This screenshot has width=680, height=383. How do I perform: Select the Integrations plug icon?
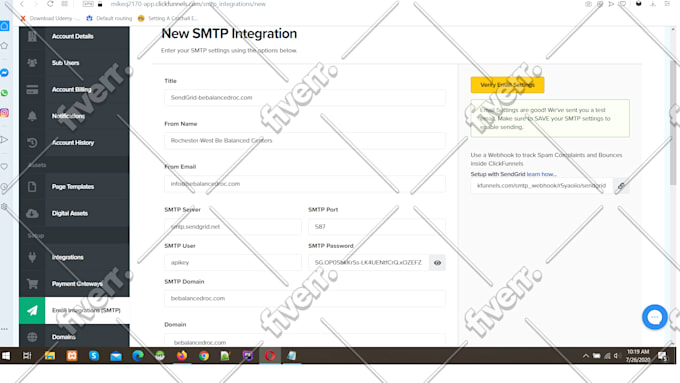pyautogui.click(x=32, y=257)
